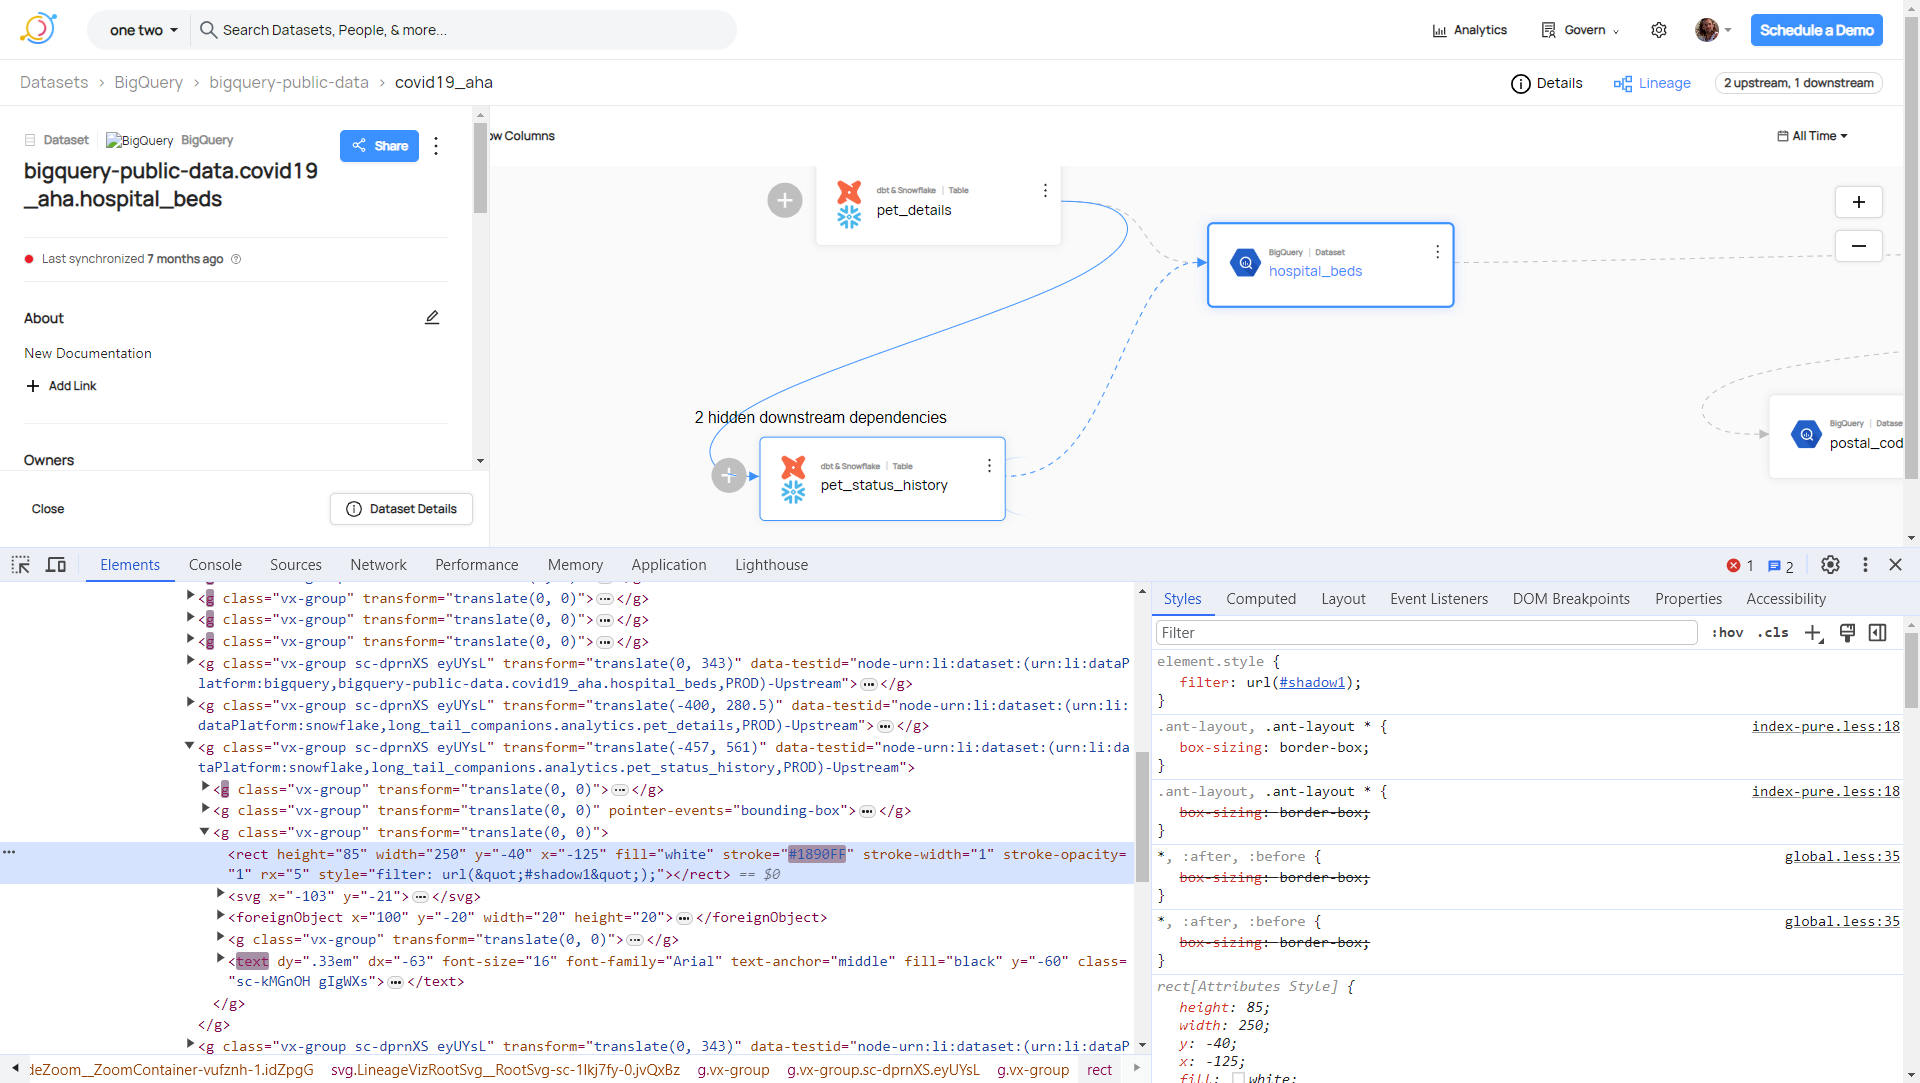Click the search datasets input field
Image resolution: width=1920 pixels, height=1083 pixels.
465,30
